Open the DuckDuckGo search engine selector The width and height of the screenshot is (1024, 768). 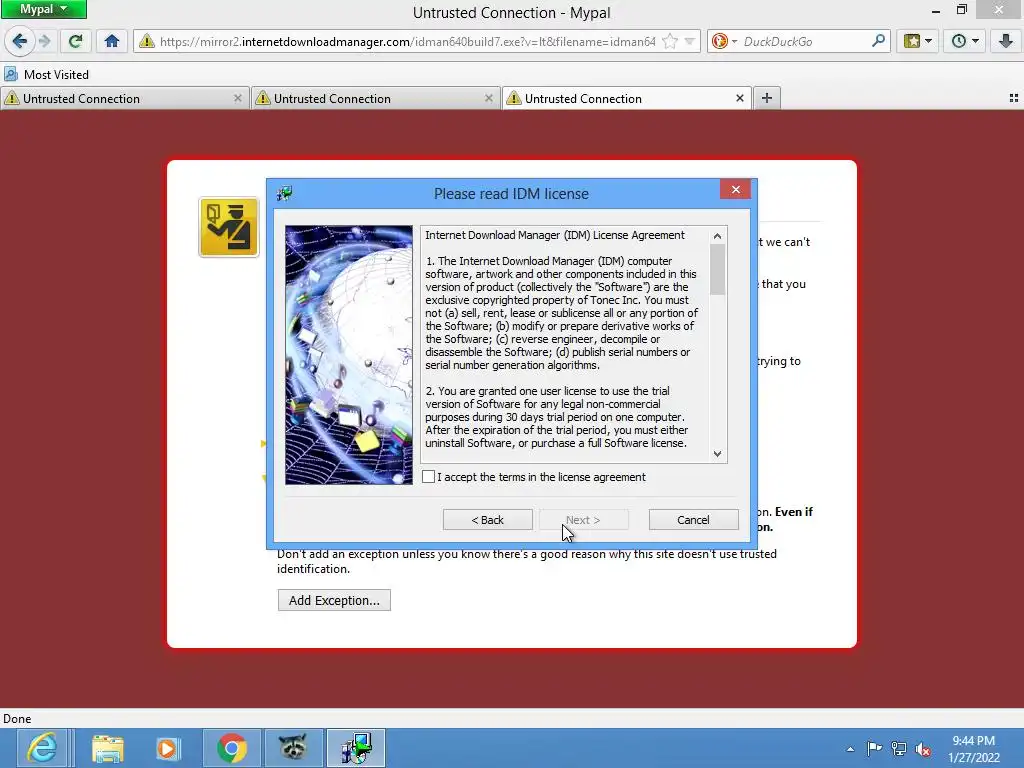(x=724, y=41)
